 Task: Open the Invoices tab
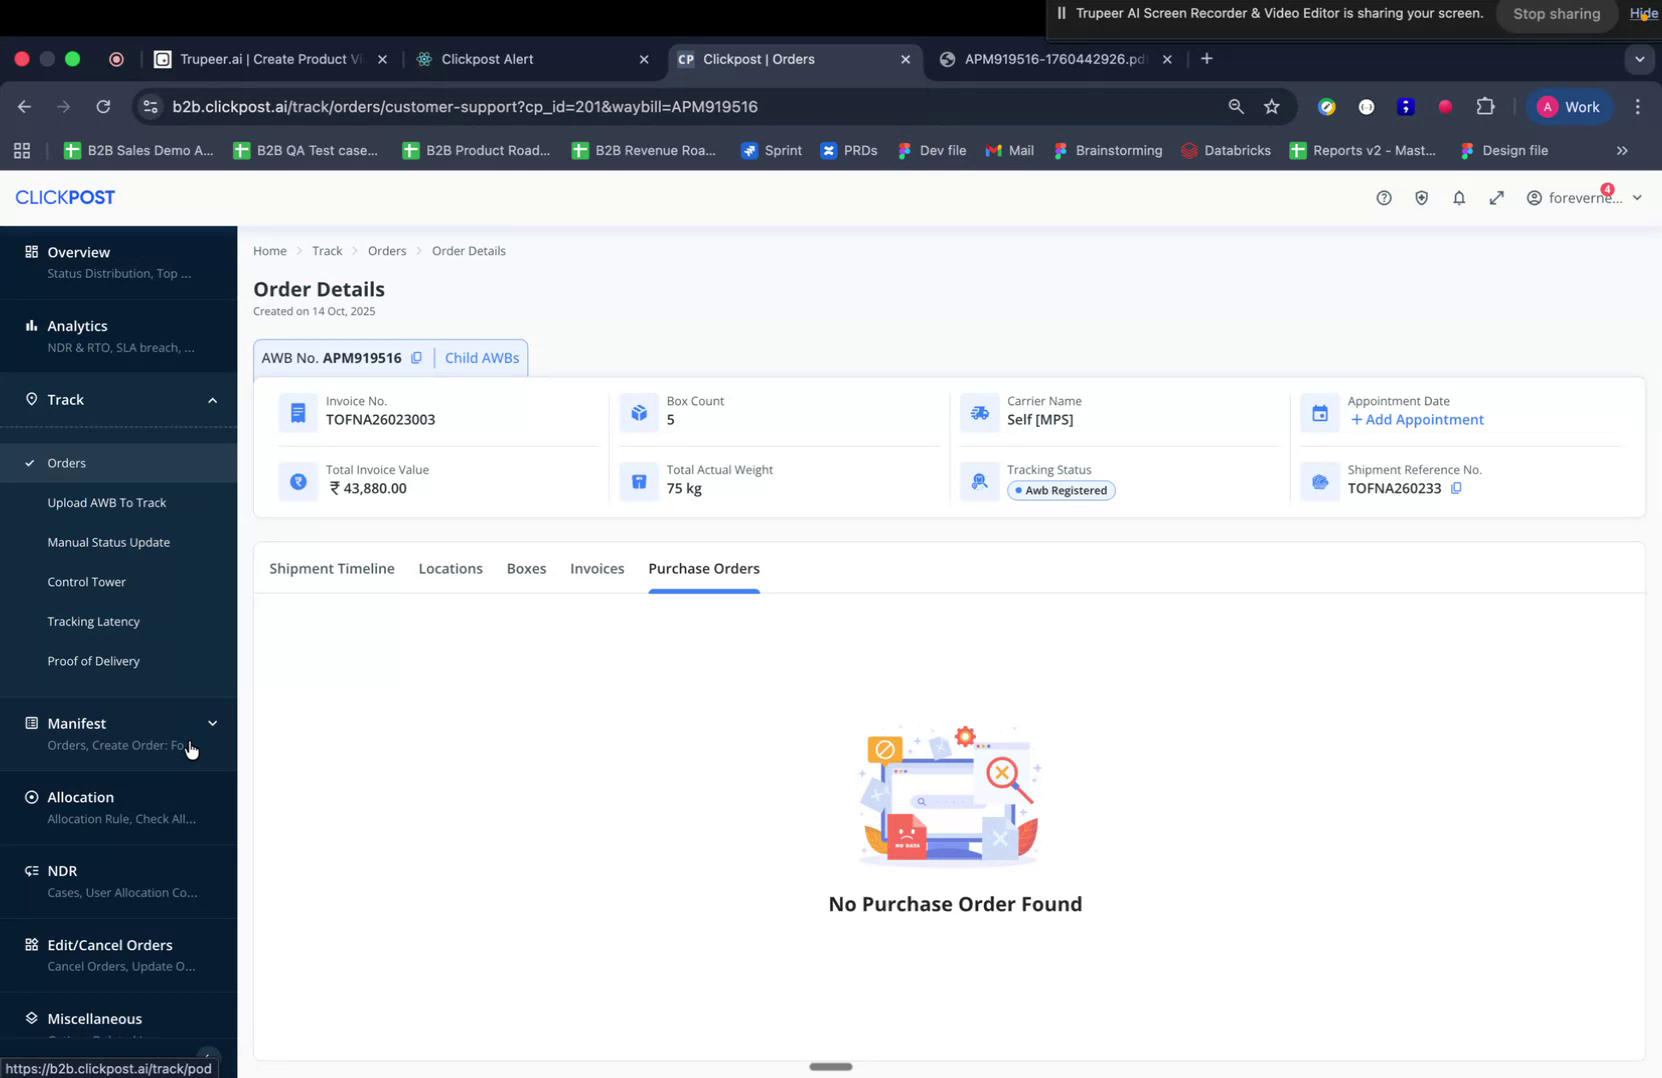click(597, 568)
